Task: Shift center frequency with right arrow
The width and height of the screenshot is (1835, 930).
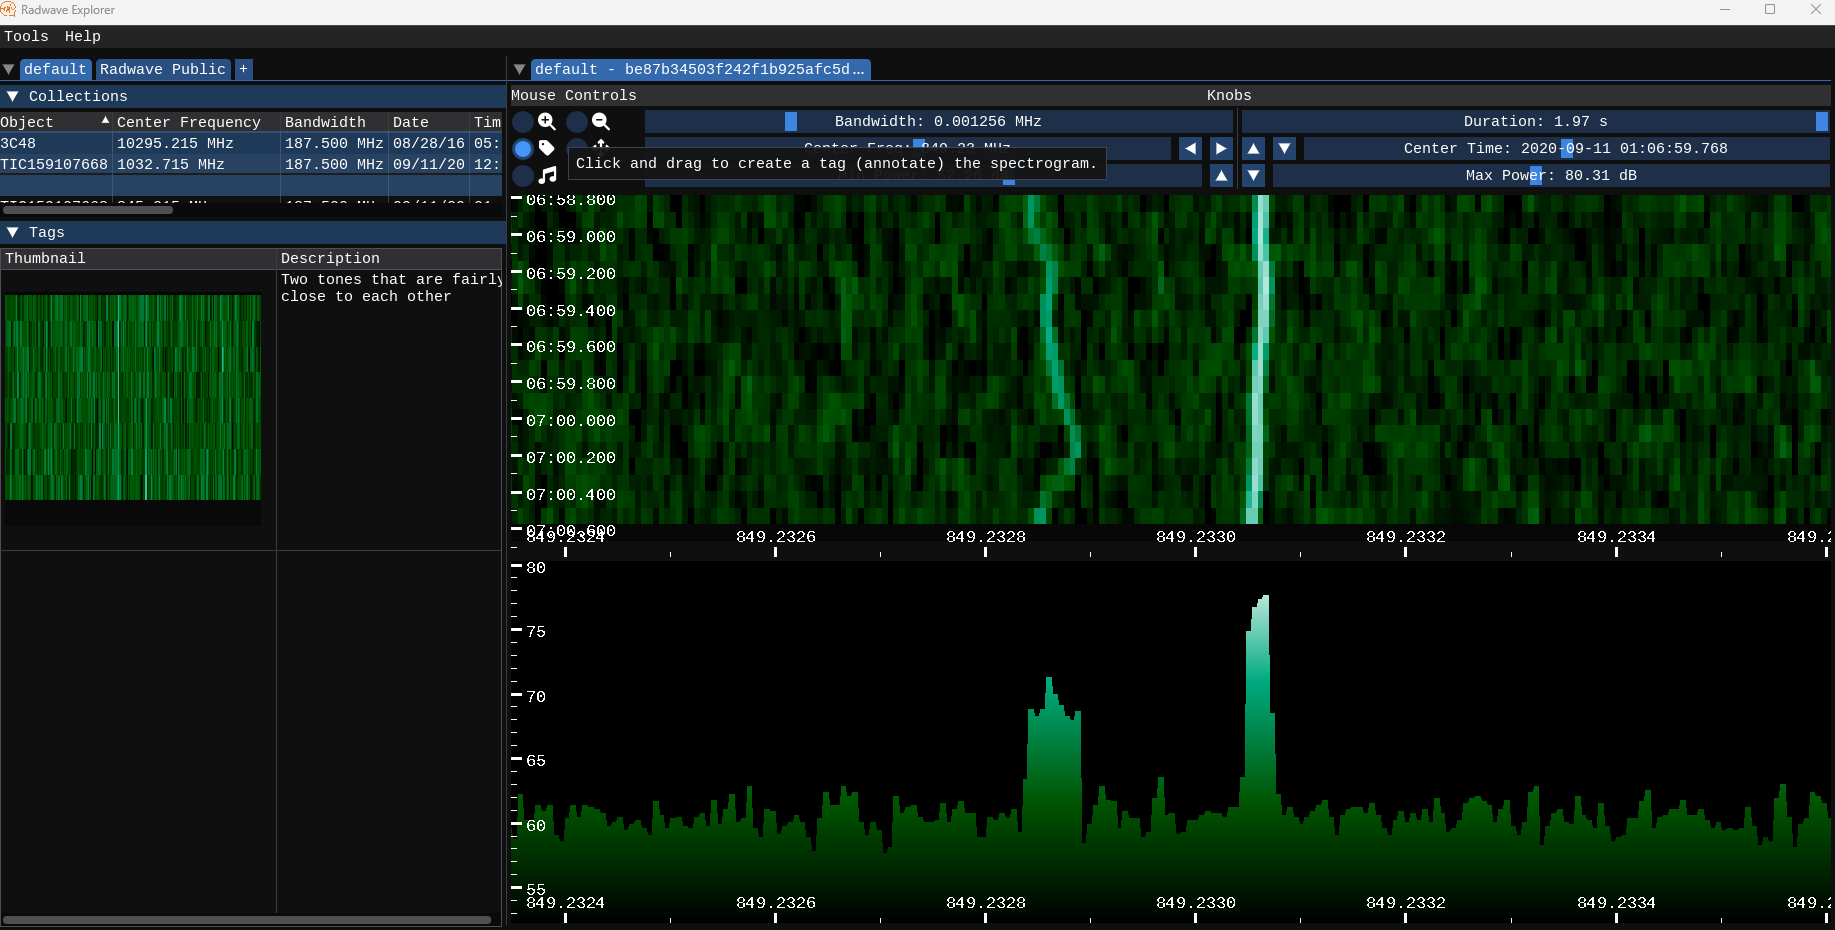Action: tap(1221, 148)
